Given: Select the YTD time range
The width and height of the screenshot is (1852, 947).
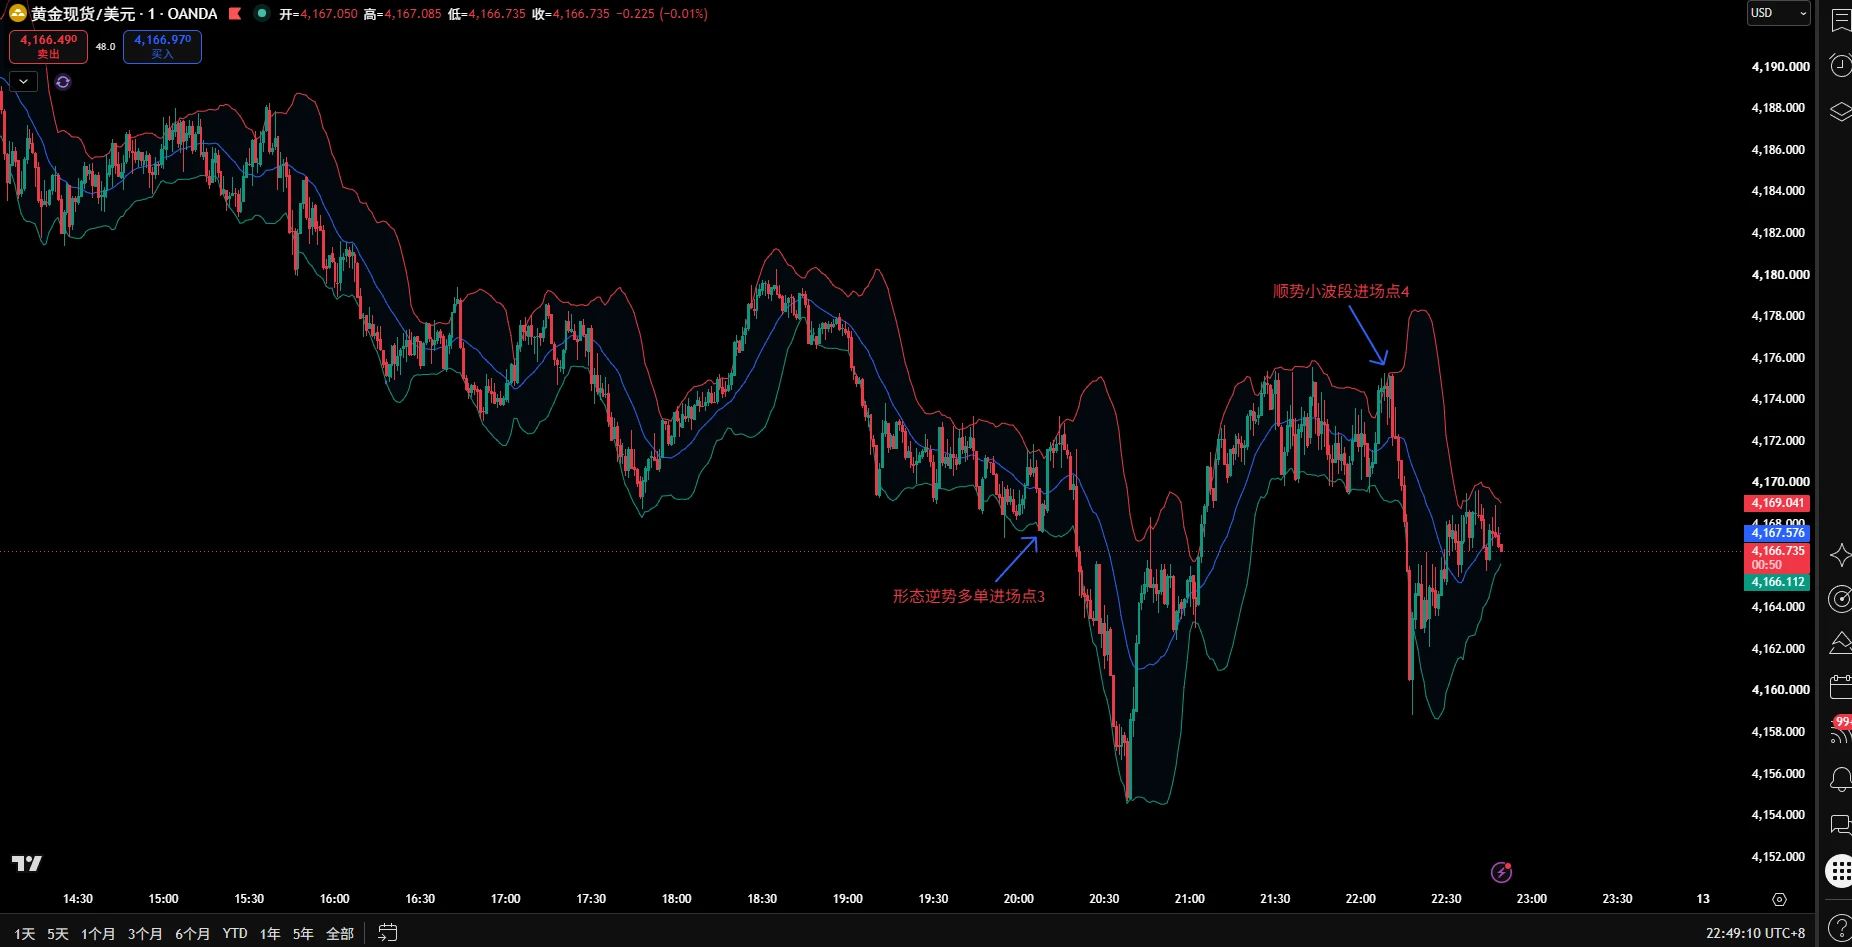Looking at the screenshot, I should (235, 933).
